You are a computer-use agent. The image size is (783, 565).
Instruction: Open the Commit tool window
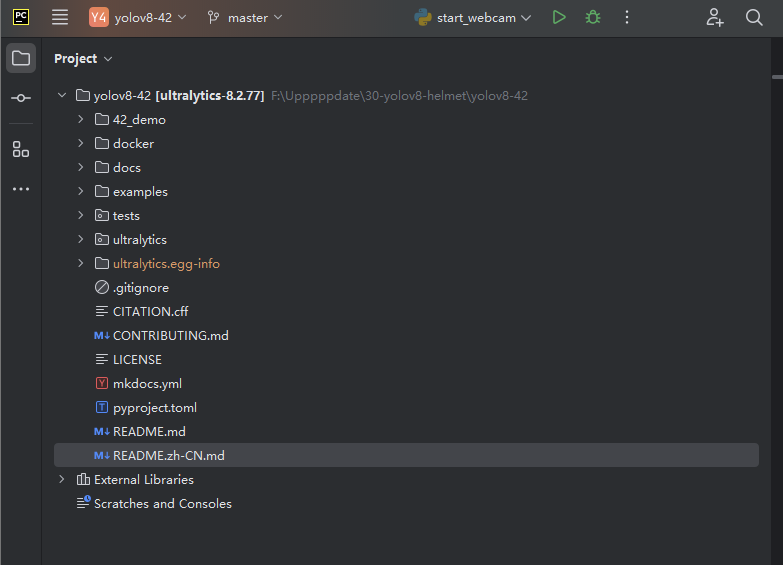pos(21,98)
